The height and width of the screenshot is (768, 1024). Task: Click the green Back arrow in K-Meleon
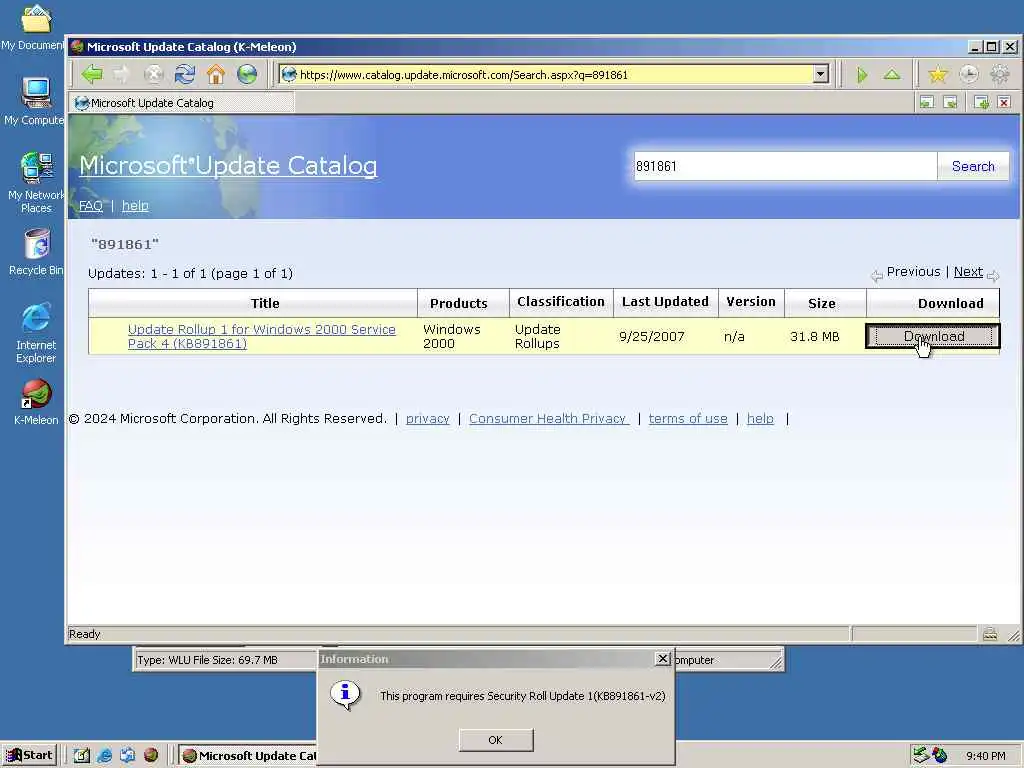[x=92, y=74]
